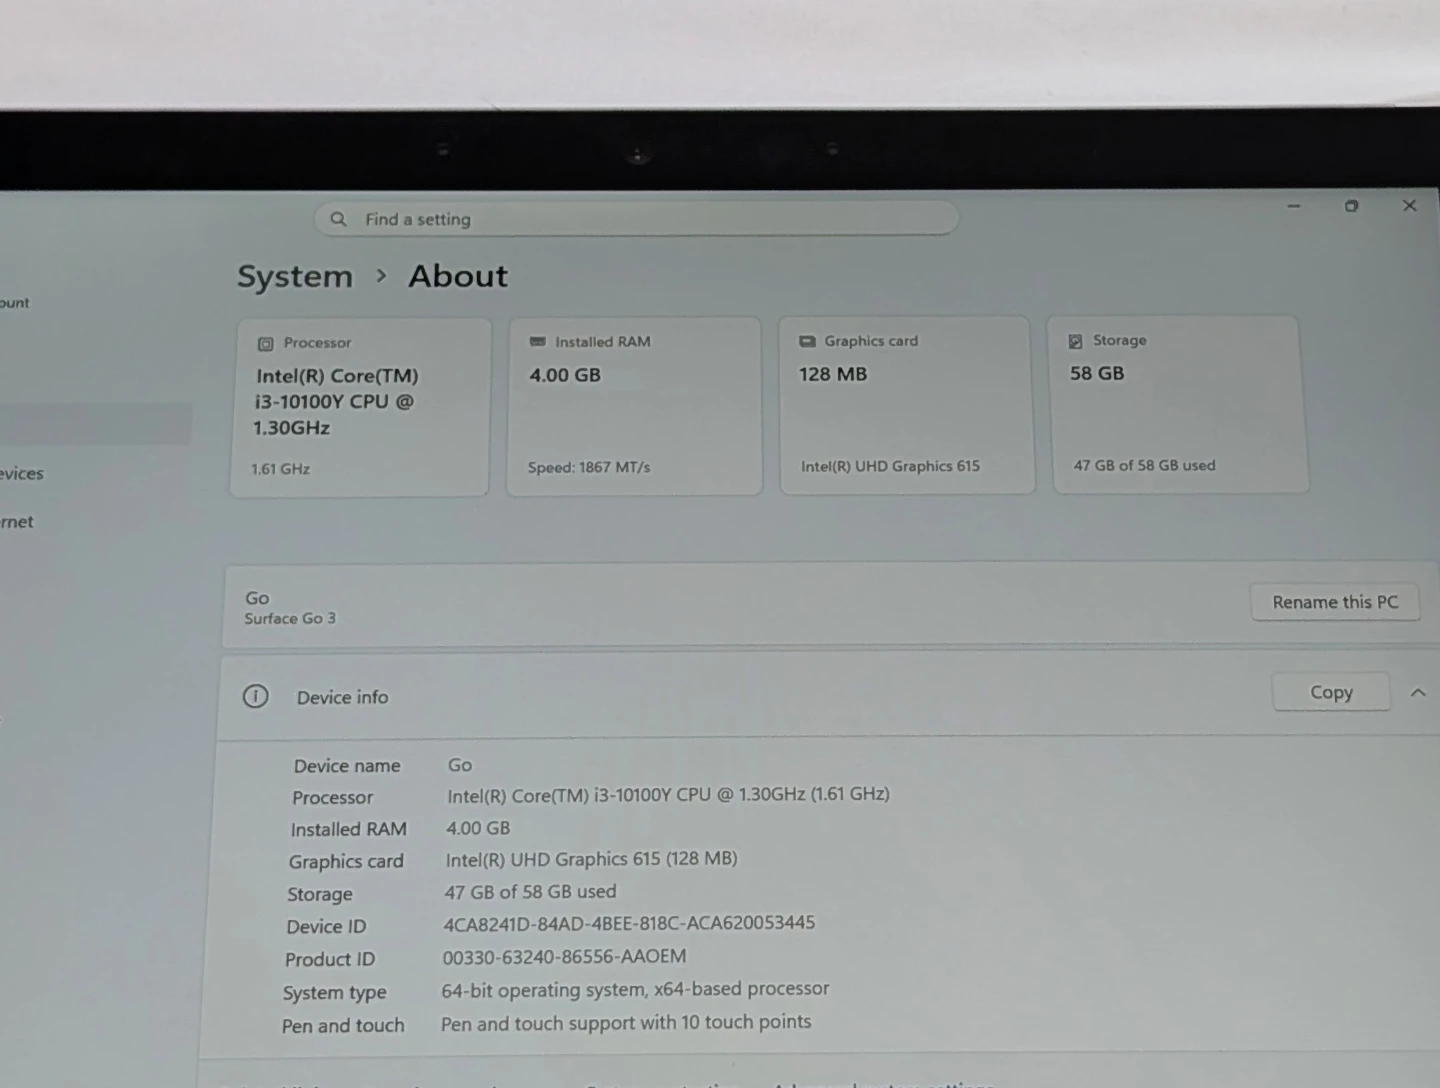The image size is (1440, 1088).
Task: Restore down the Settings window
Action: click(x=1351, y=206)
